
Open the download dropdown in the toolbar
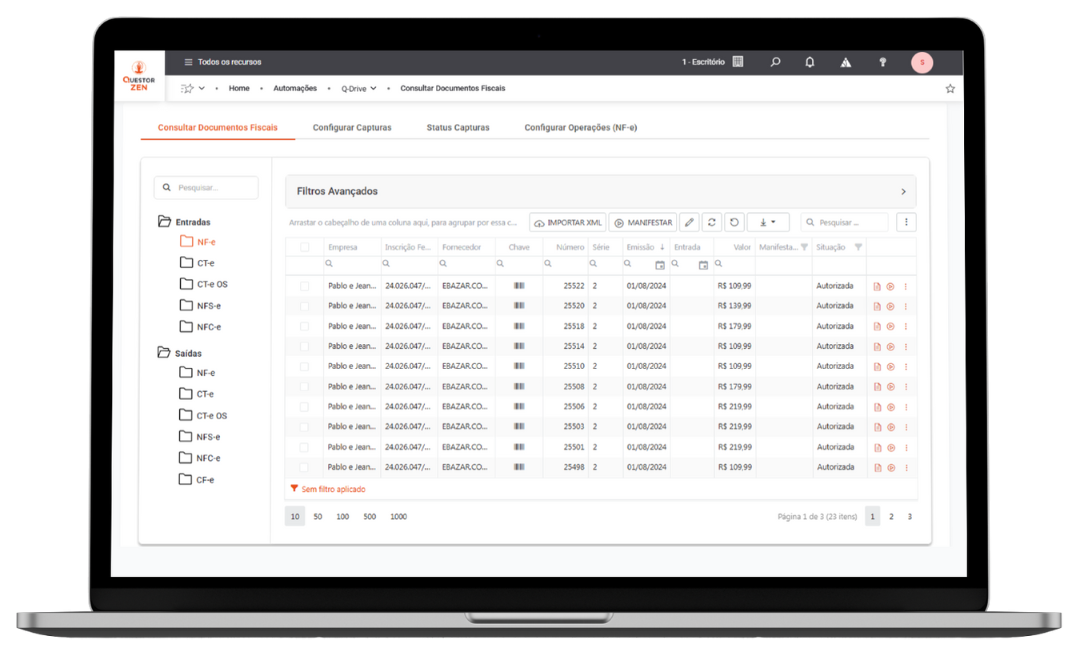coord(768,222)
